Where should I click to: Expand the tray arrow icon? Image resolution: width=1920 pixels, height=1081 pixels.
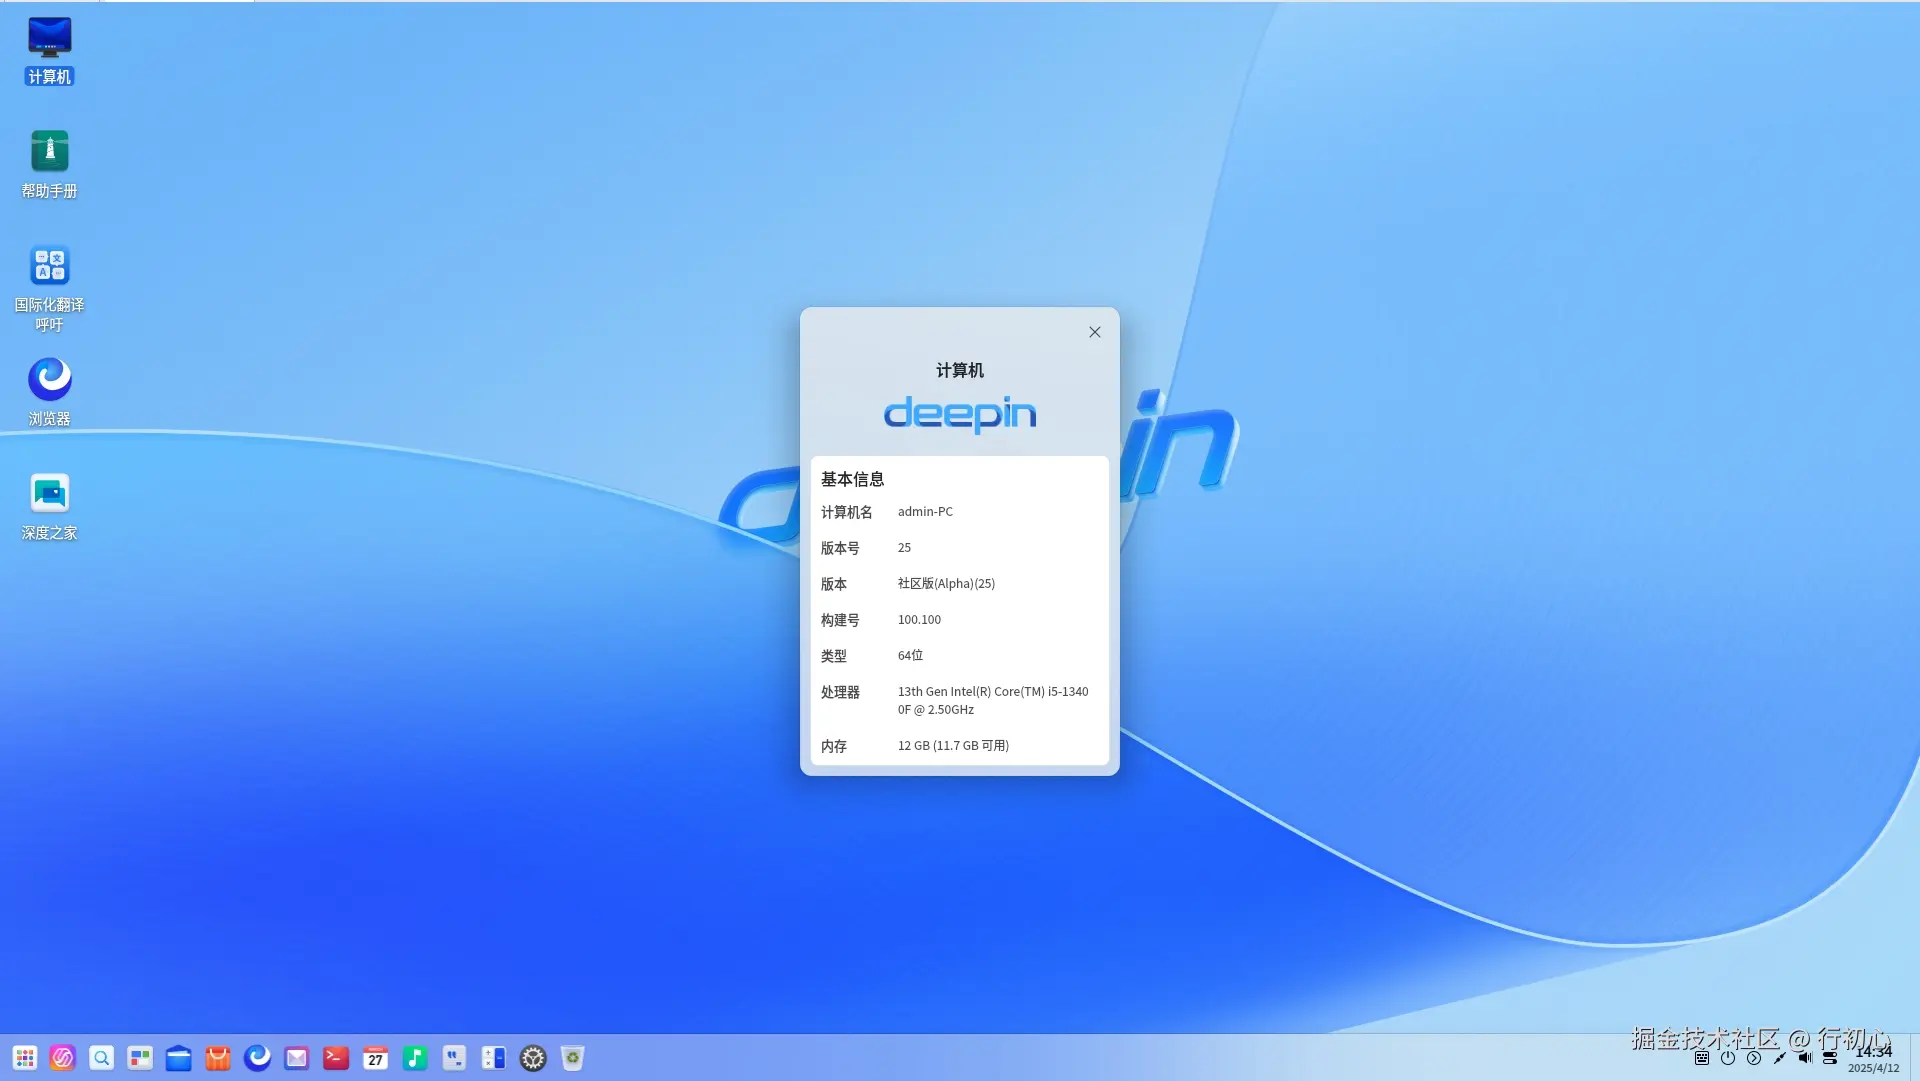(1754, 1058)
